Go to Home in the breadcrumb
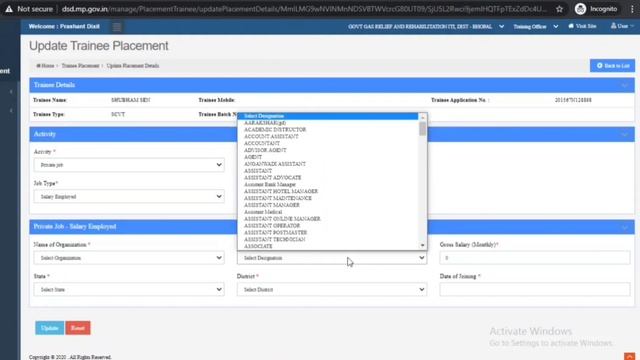Screen dimensions: 640x360 (45, 66)
